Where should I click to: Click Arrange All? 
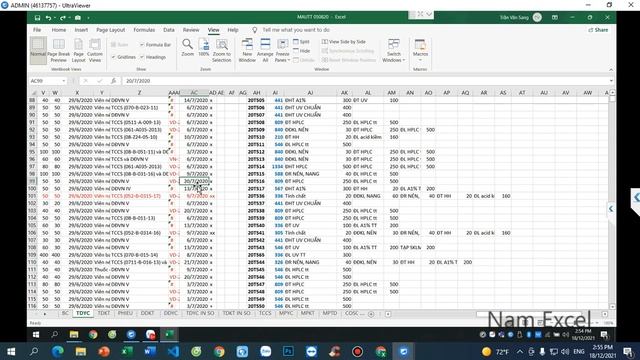point(265,50)
